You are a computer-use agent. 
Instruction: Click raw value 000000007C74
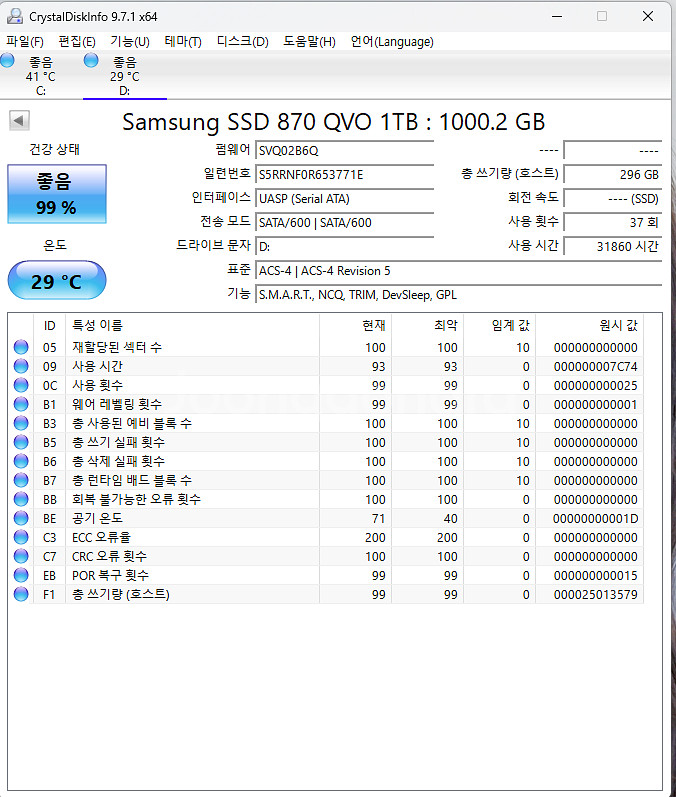(596, 366)
